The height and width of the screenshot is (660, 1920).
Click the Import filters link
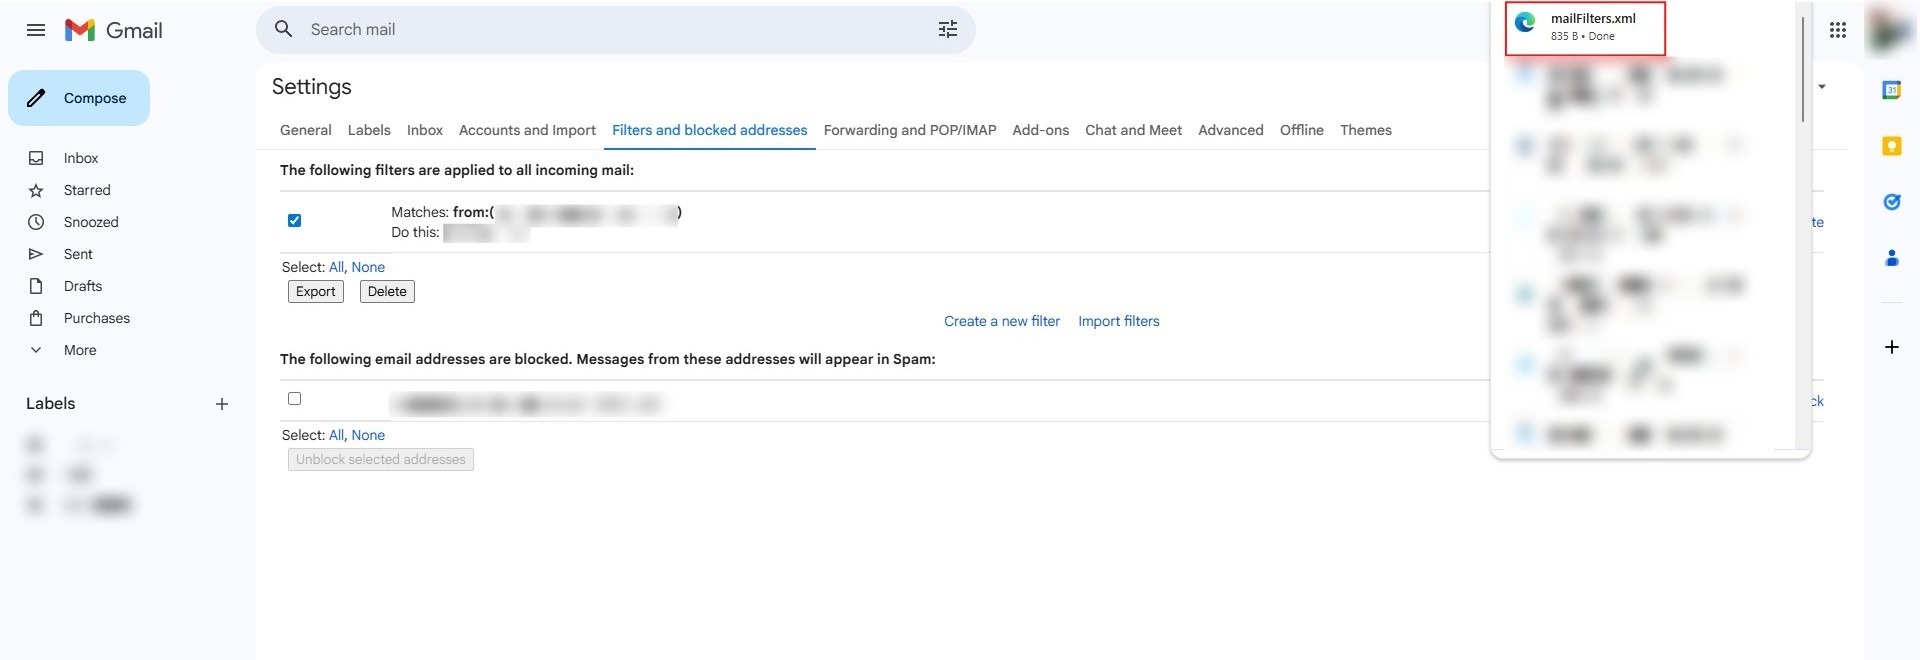point(1118,321)
